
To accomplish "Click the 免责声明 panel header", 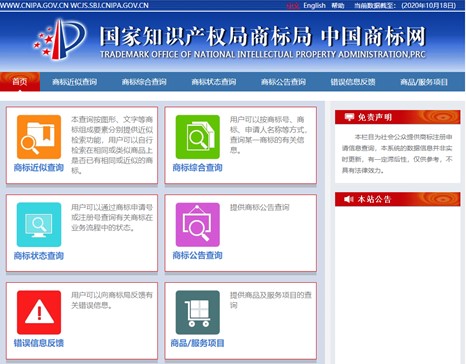I will pos(398,117).
